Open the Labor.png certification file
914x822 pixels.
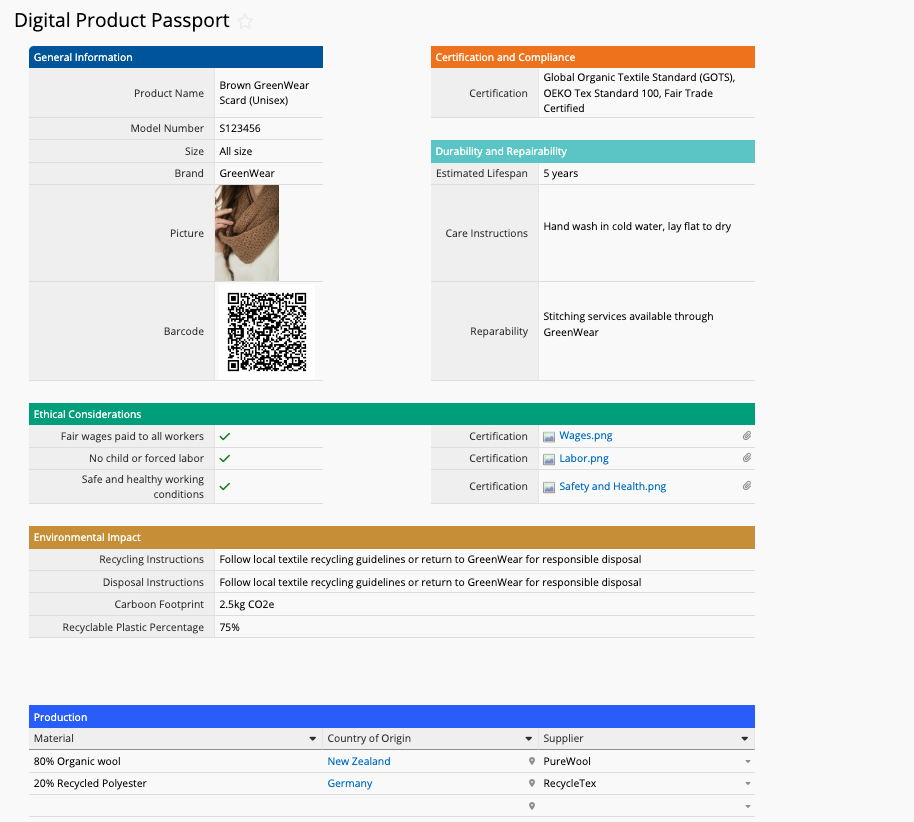tap(584, 459)
